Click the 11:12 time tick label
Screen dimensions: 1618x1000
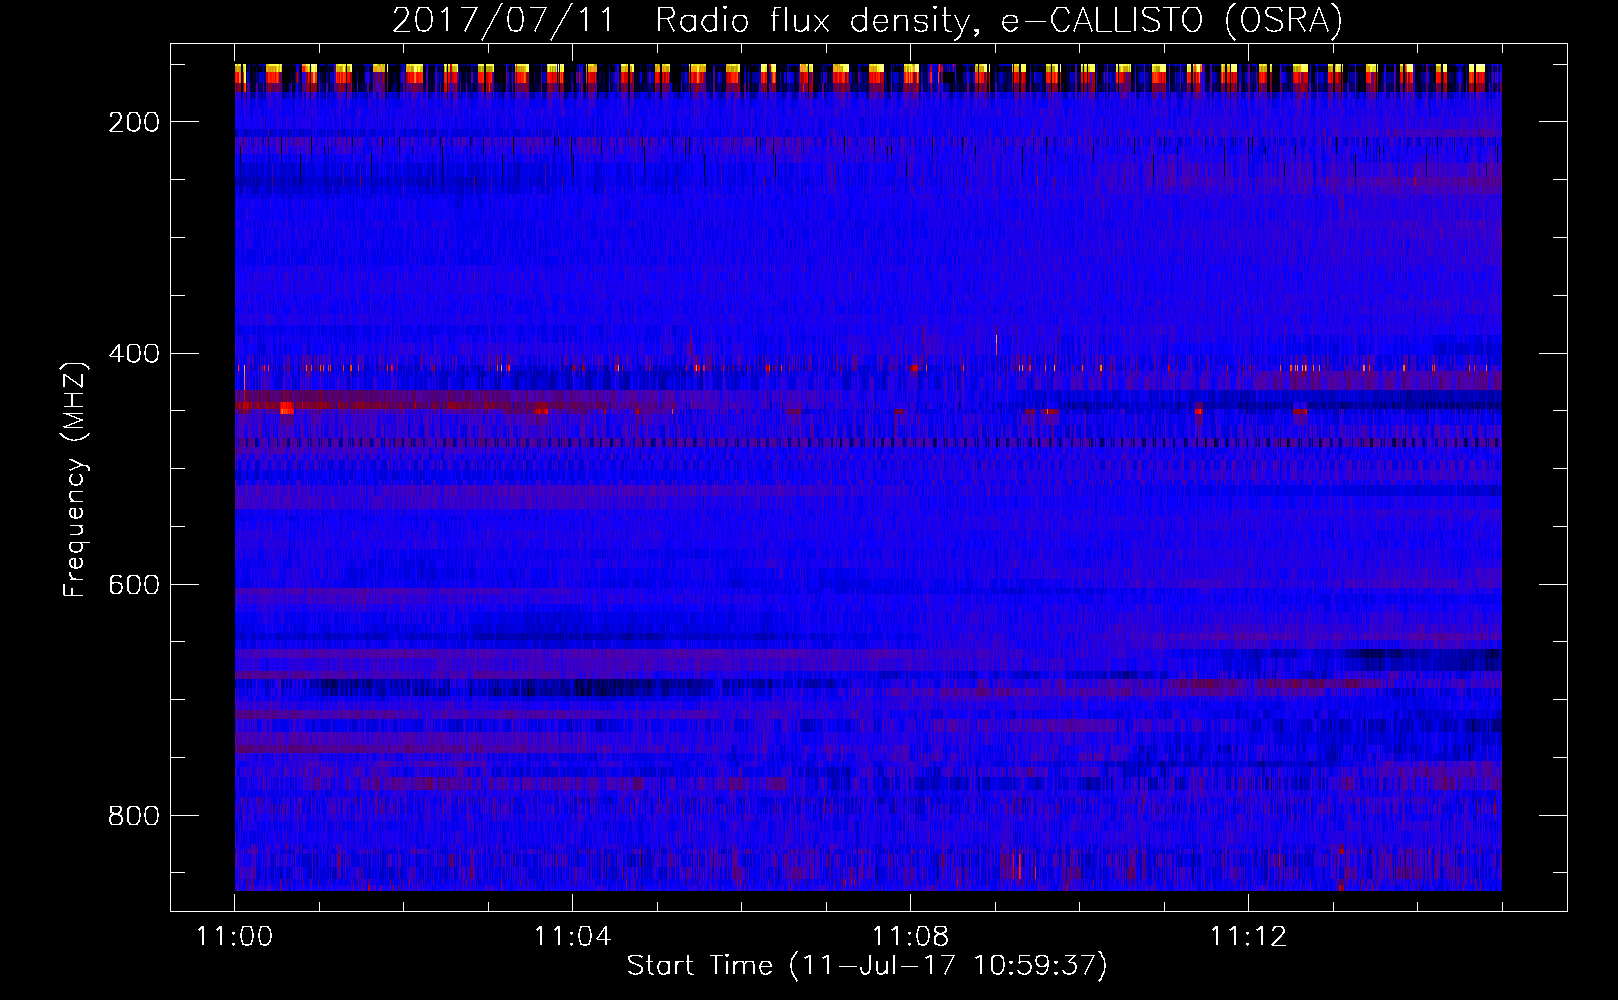(1248, 937)
